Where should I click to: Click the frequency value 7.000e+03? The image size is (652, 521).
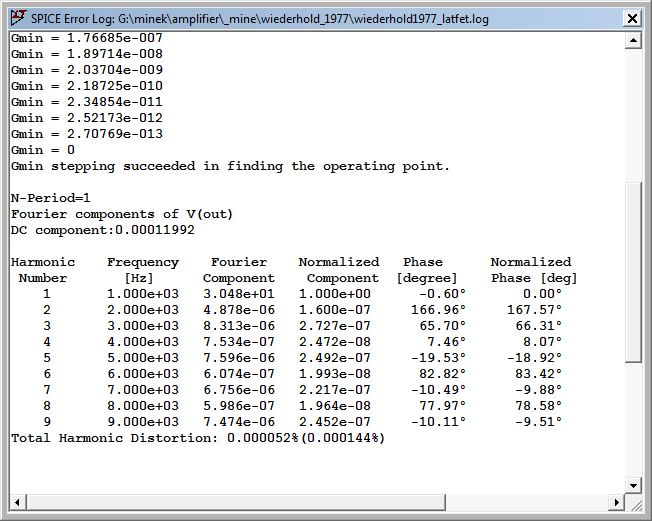pos(143,390)
